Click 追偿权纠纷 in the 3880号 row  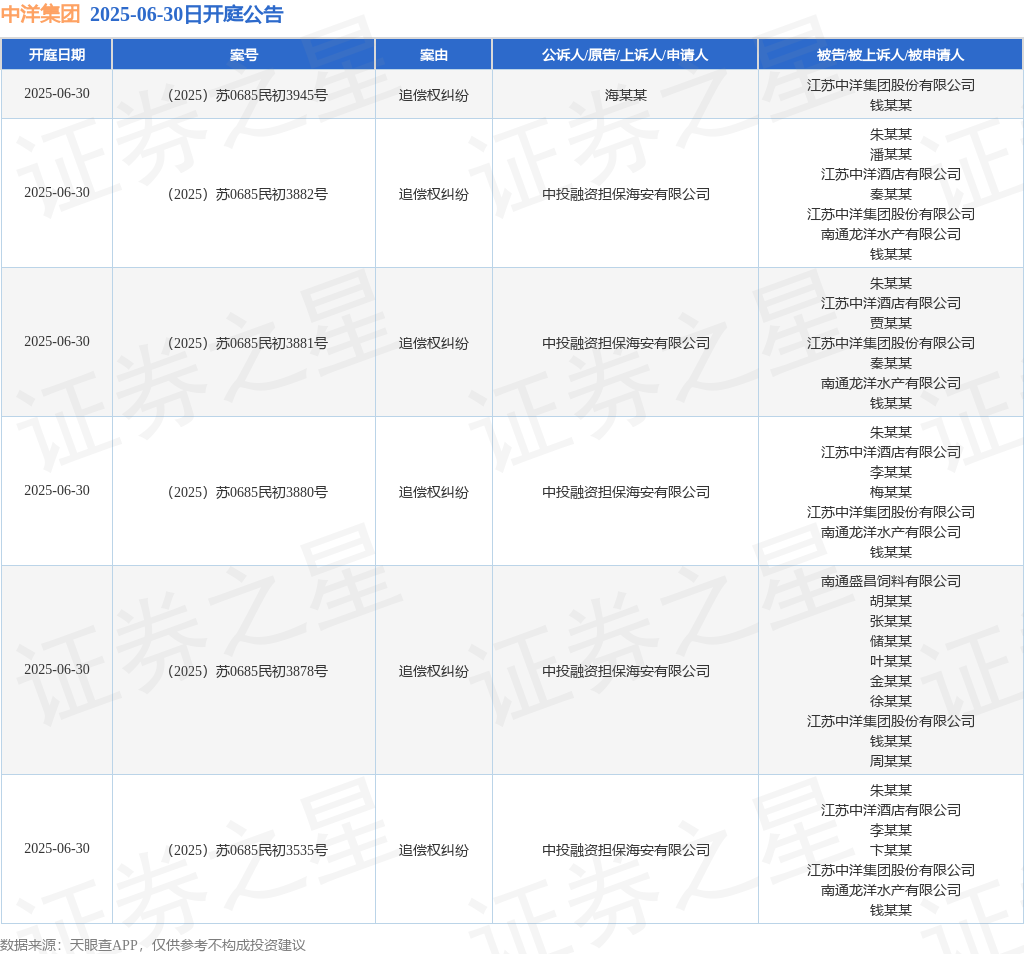click(434, 492)
